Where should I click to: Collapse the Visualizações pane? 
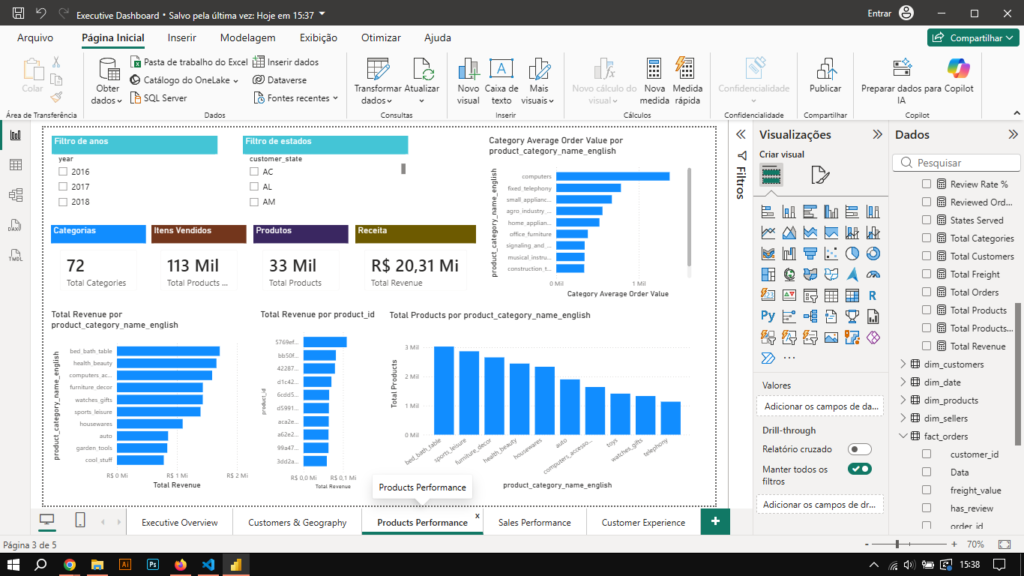pos(877,135)
